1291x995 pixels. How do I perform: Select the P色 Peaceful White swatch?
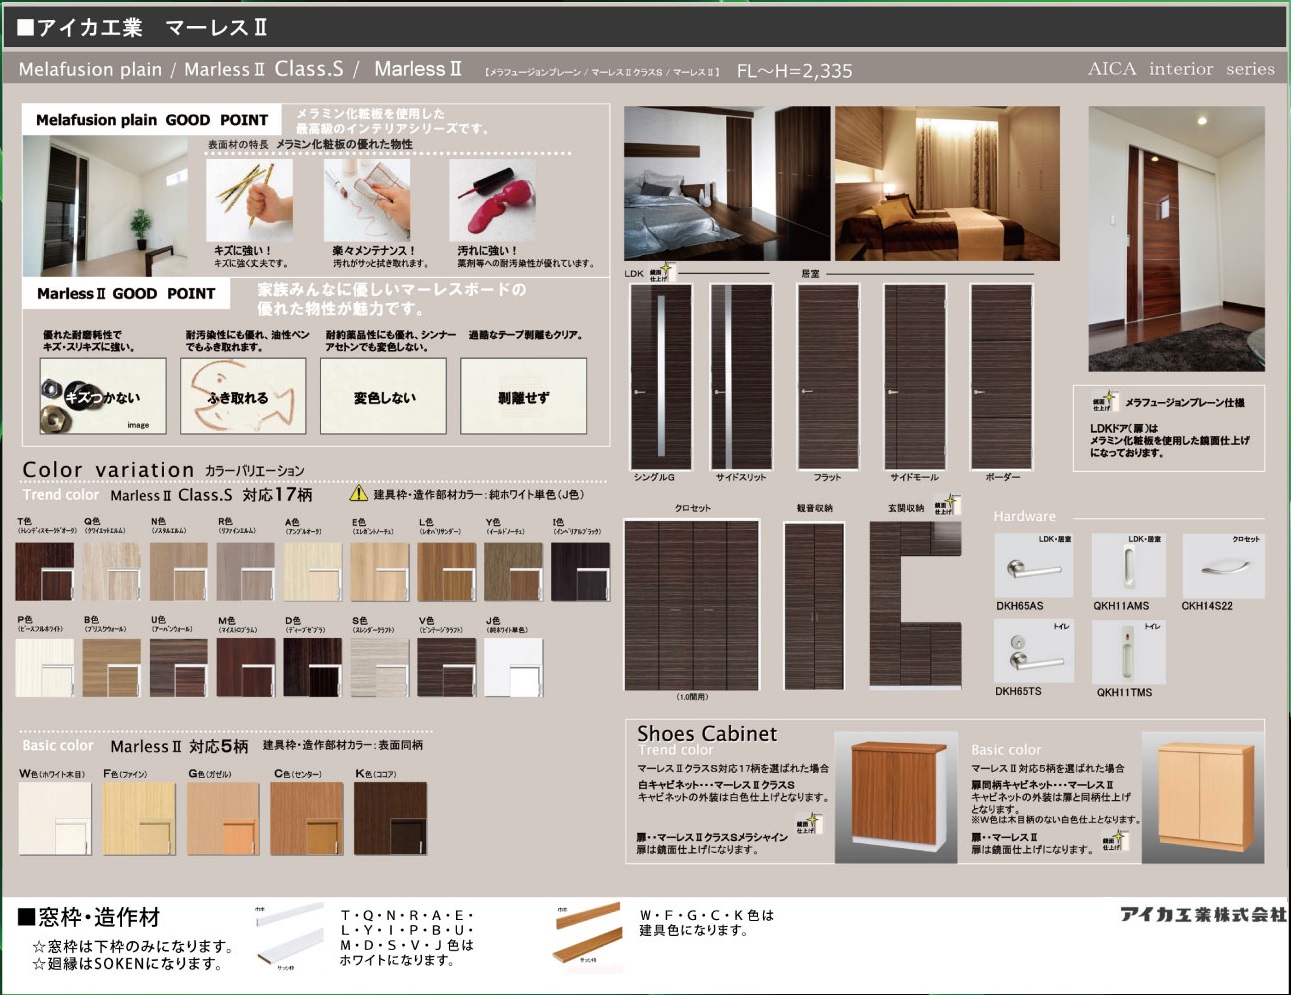tap(44, 667)
